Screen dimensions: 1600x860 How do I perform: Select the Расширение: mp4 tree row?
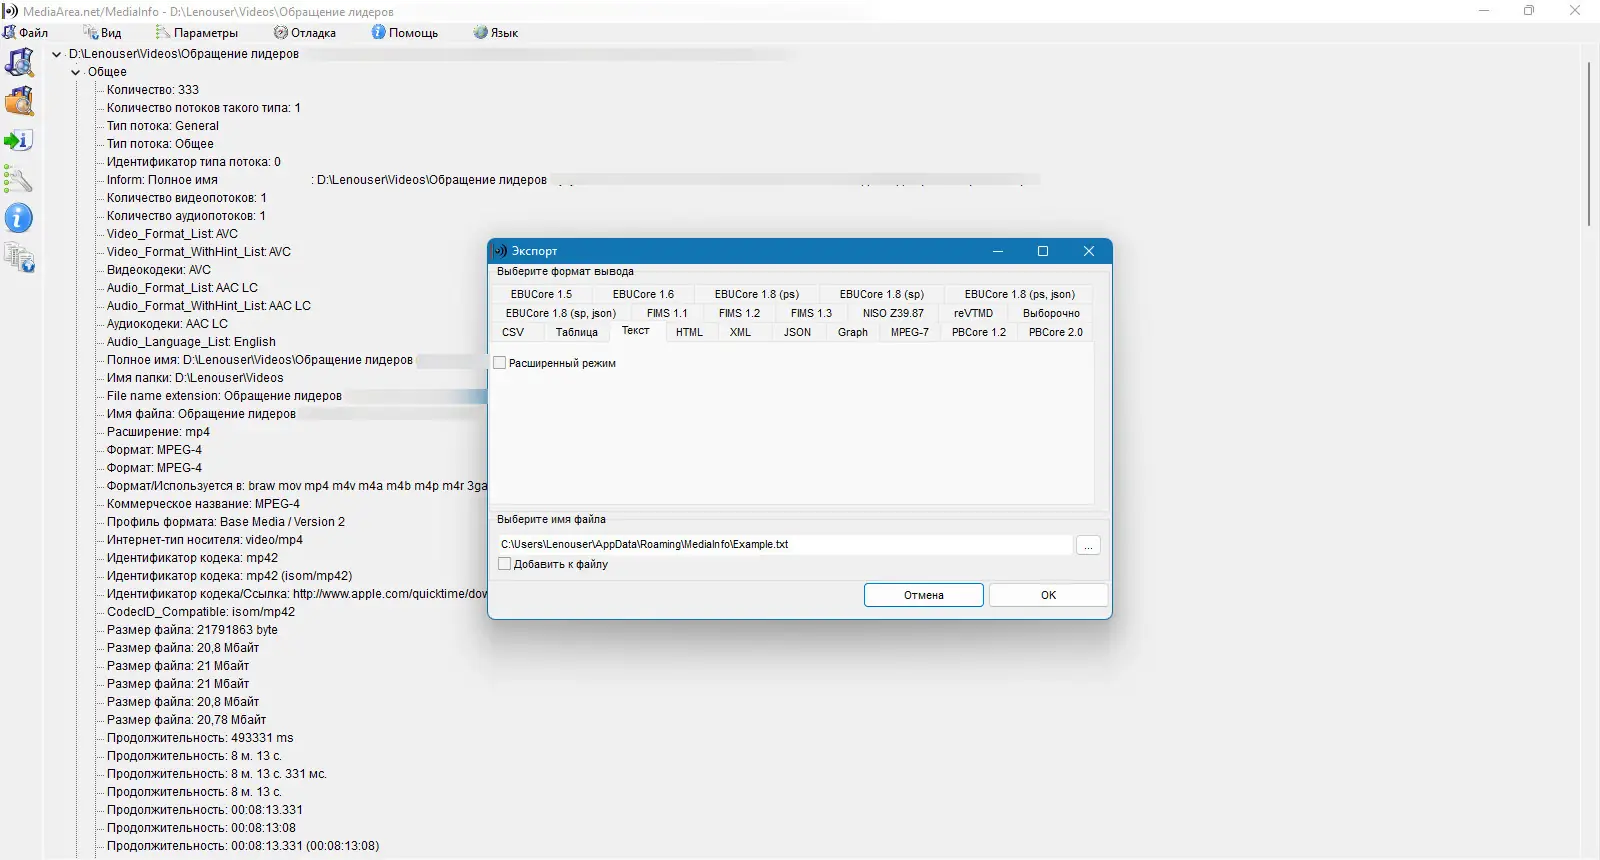coord(158,432)
